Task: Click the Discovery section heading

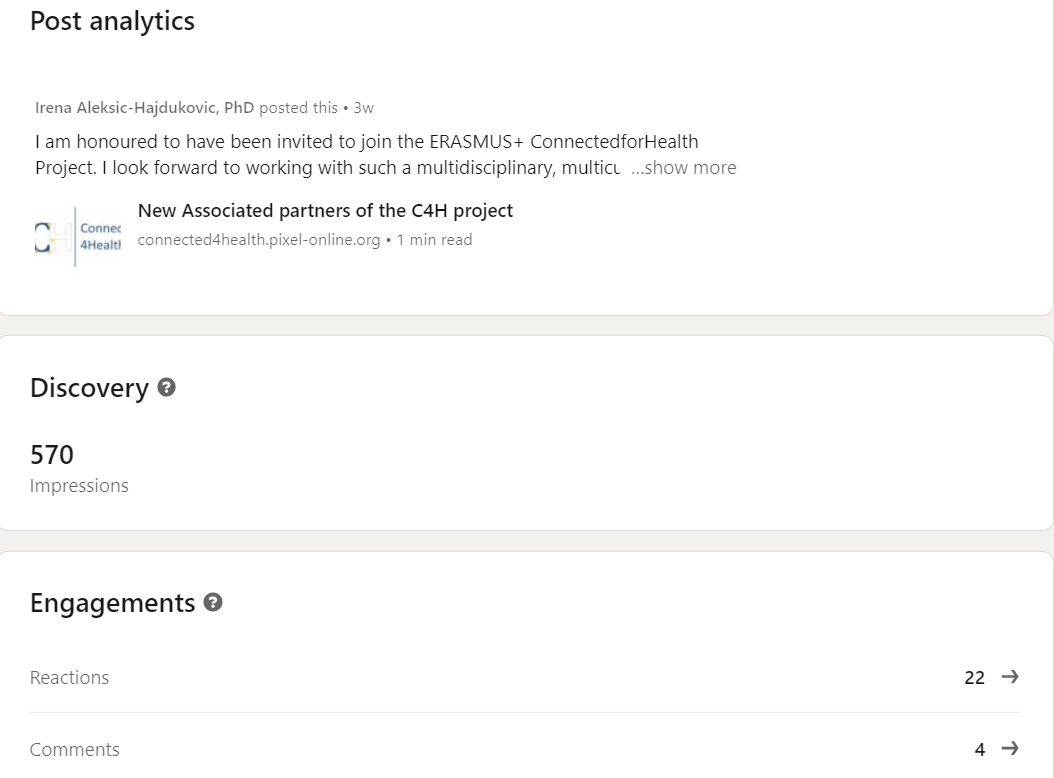Action: coord(89,388)
